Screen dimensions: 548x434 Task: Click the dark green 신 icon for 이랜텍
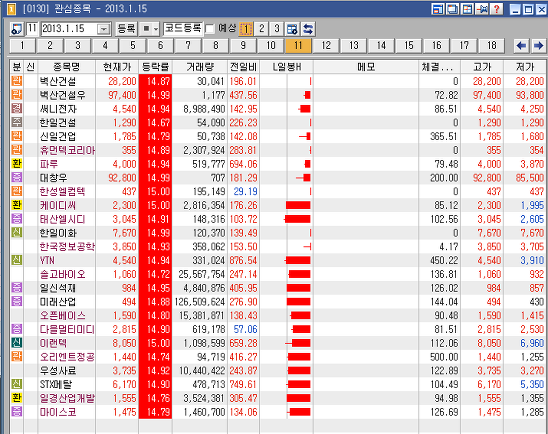[x=17, y=342]
